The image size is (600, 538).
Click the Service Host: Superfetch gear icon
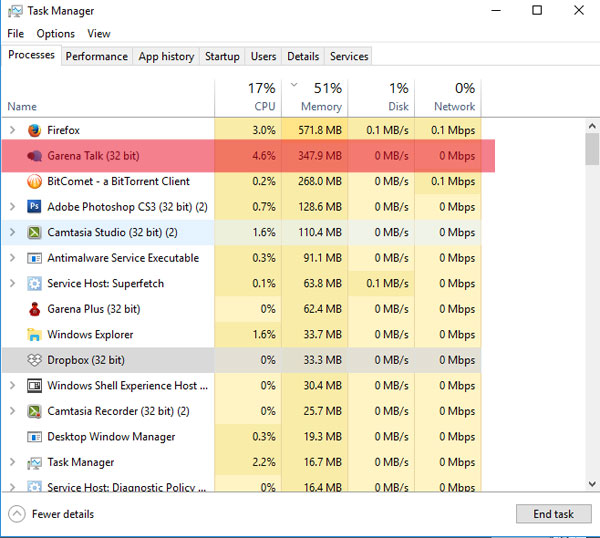[x=34, y=284]
